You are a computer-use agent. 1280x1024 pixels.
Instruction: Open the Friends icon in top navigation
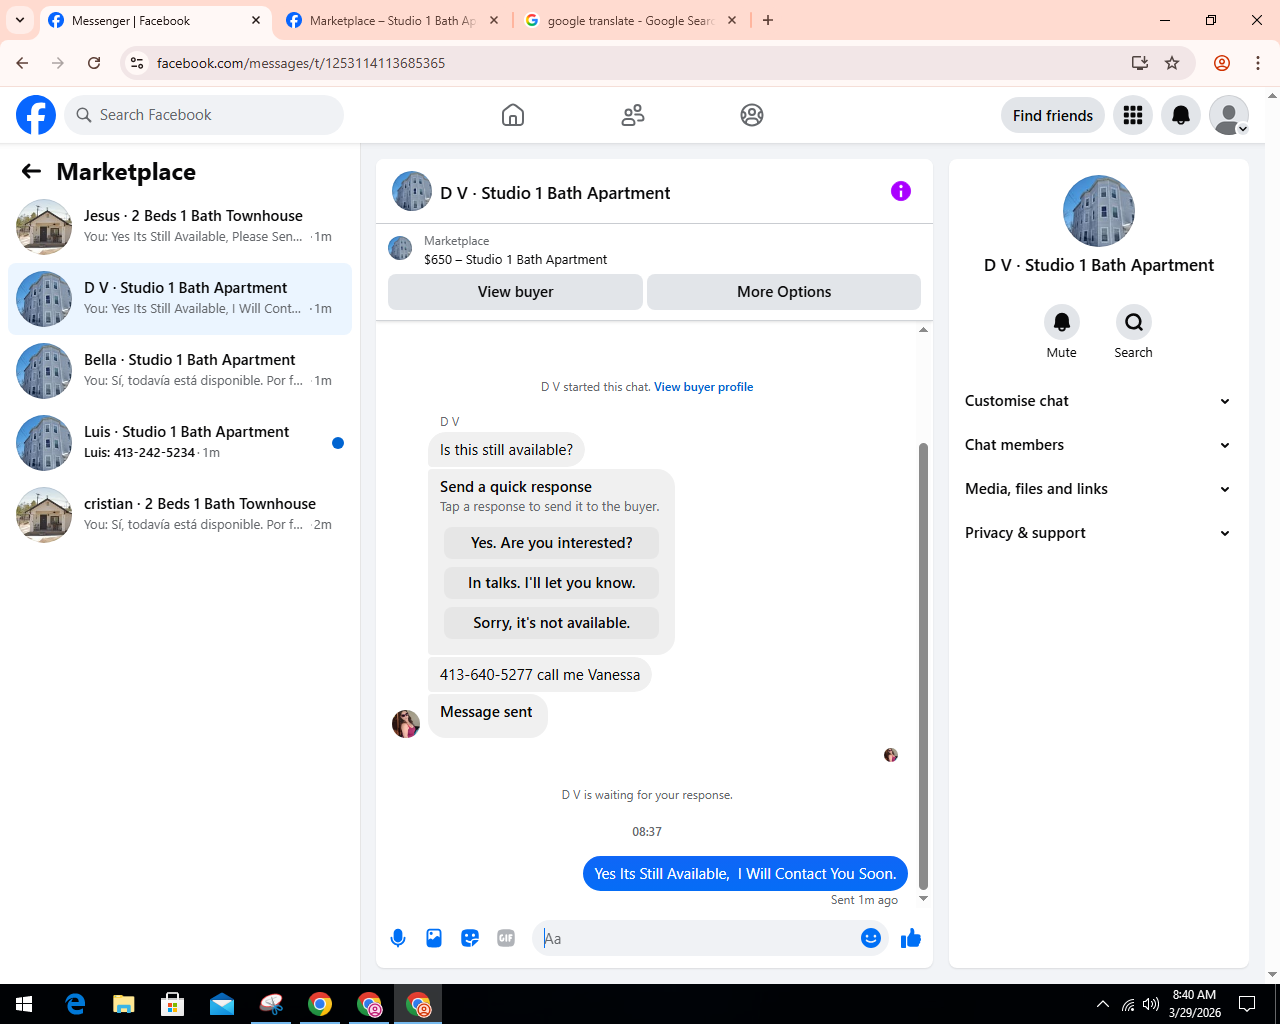(633, 115)
